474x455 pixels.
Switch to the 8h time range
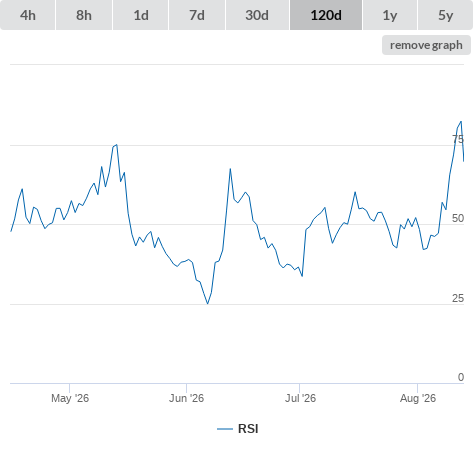(84, 15)
